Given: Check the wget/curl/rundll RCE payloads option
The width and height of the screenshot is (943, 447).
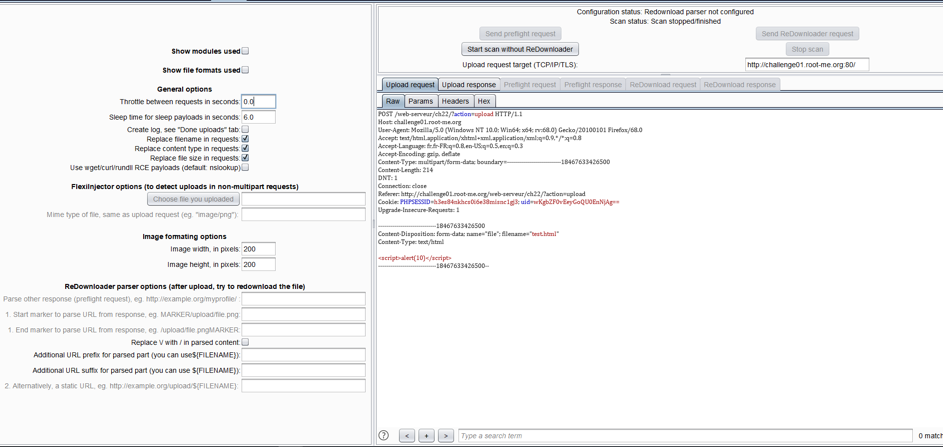Looking at the screenshot, I should pos(245,168).
